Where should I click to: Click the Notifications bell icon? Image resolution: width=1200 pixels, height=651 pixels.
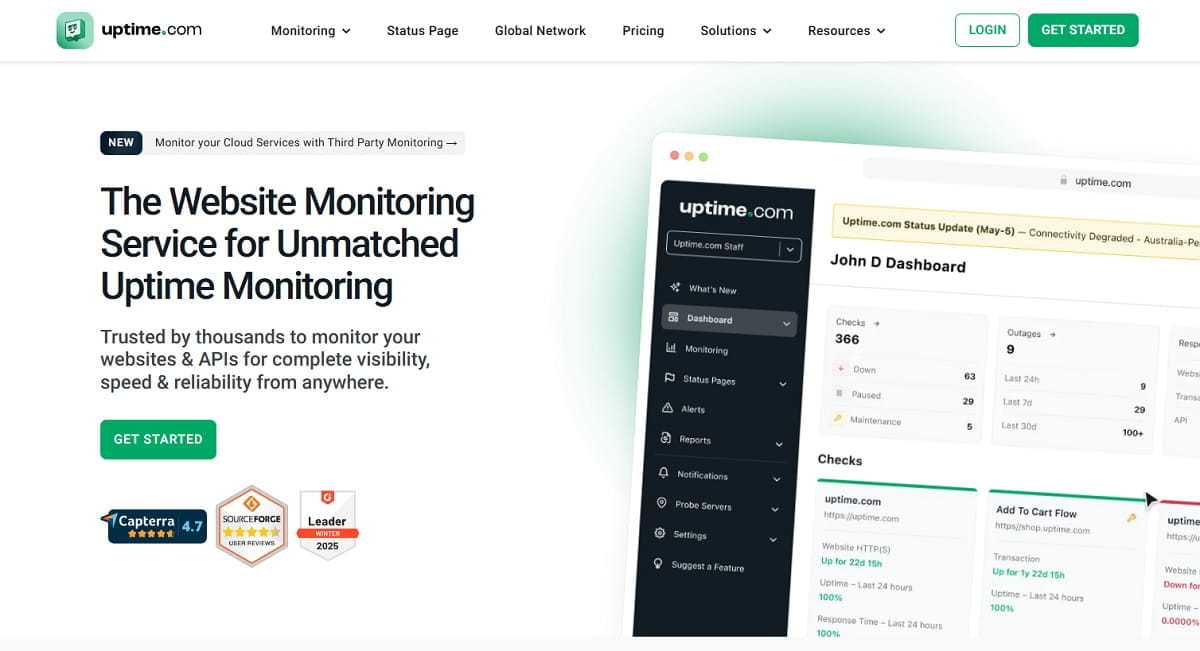tap(663, 473)
